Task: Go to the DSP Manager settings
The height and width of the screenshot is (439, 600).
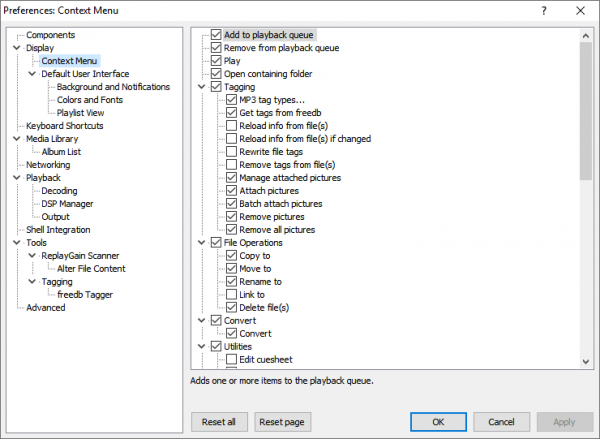Action: coord(69,203)
